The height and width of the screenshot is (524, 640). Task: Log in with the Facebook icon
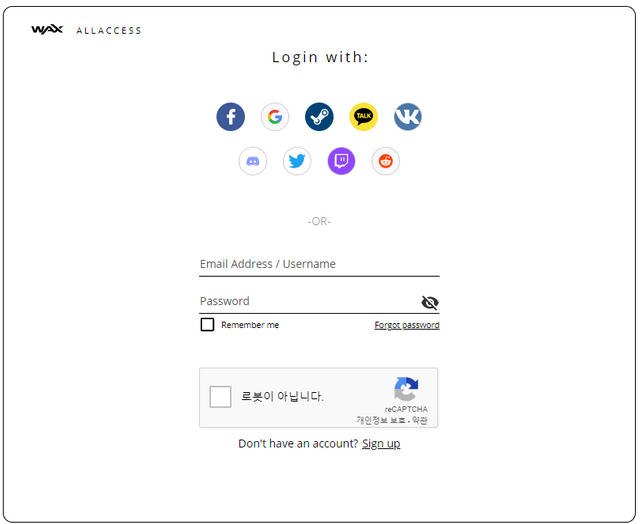coord(231,117)
